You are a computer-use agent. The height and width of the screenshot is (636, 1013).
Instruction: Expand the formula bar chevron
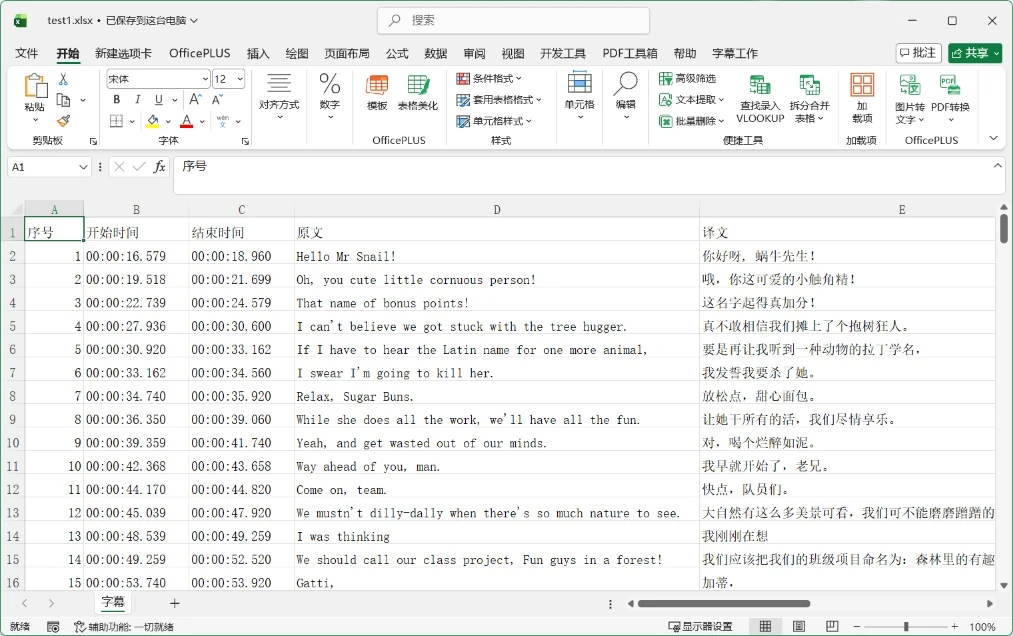coord(997,166)
